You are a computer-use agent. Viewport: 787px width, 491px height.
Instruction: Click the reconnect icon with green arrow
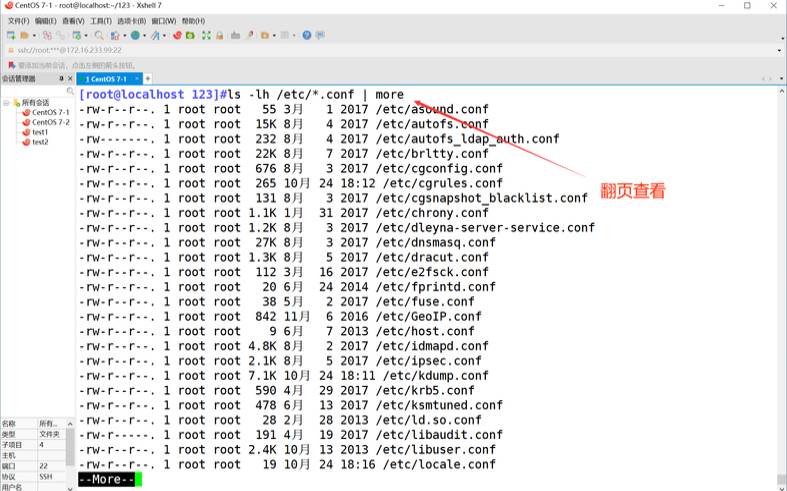[76, 35]
